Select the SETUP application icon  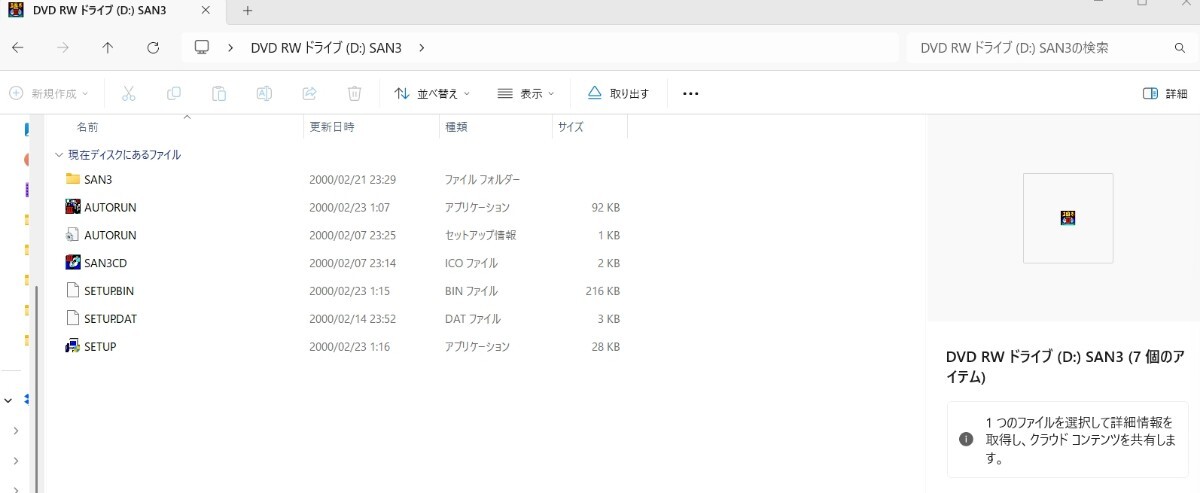click(x=72, y=346)
